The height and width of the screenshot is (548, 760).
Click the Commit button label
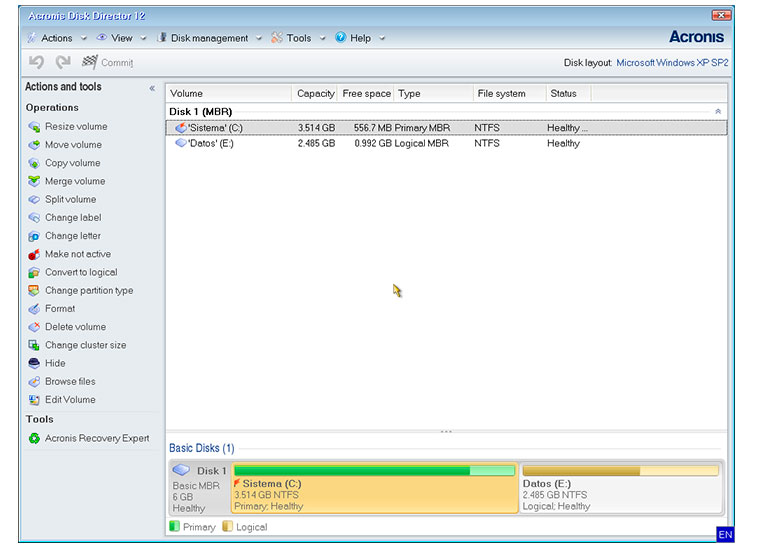pyautogui.click(x=117, y=63)
